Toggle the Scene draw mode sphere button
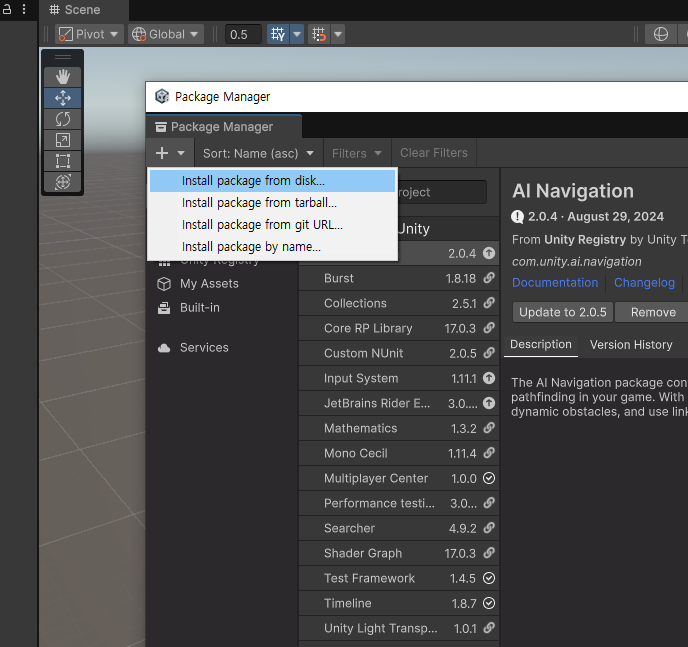This screenshot has width=688, height=647. coord(661,34)
